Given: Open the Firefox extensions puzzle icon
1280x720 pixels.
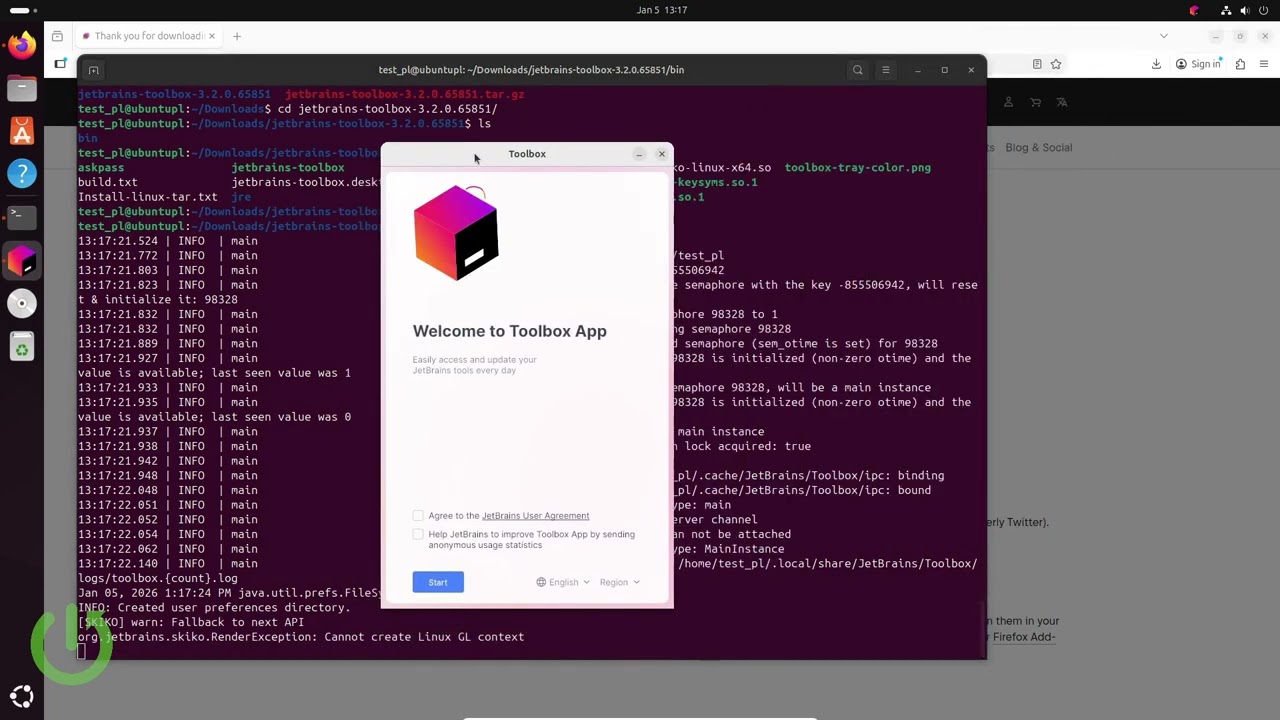Looking at the screenshot, I should 1240,64.
